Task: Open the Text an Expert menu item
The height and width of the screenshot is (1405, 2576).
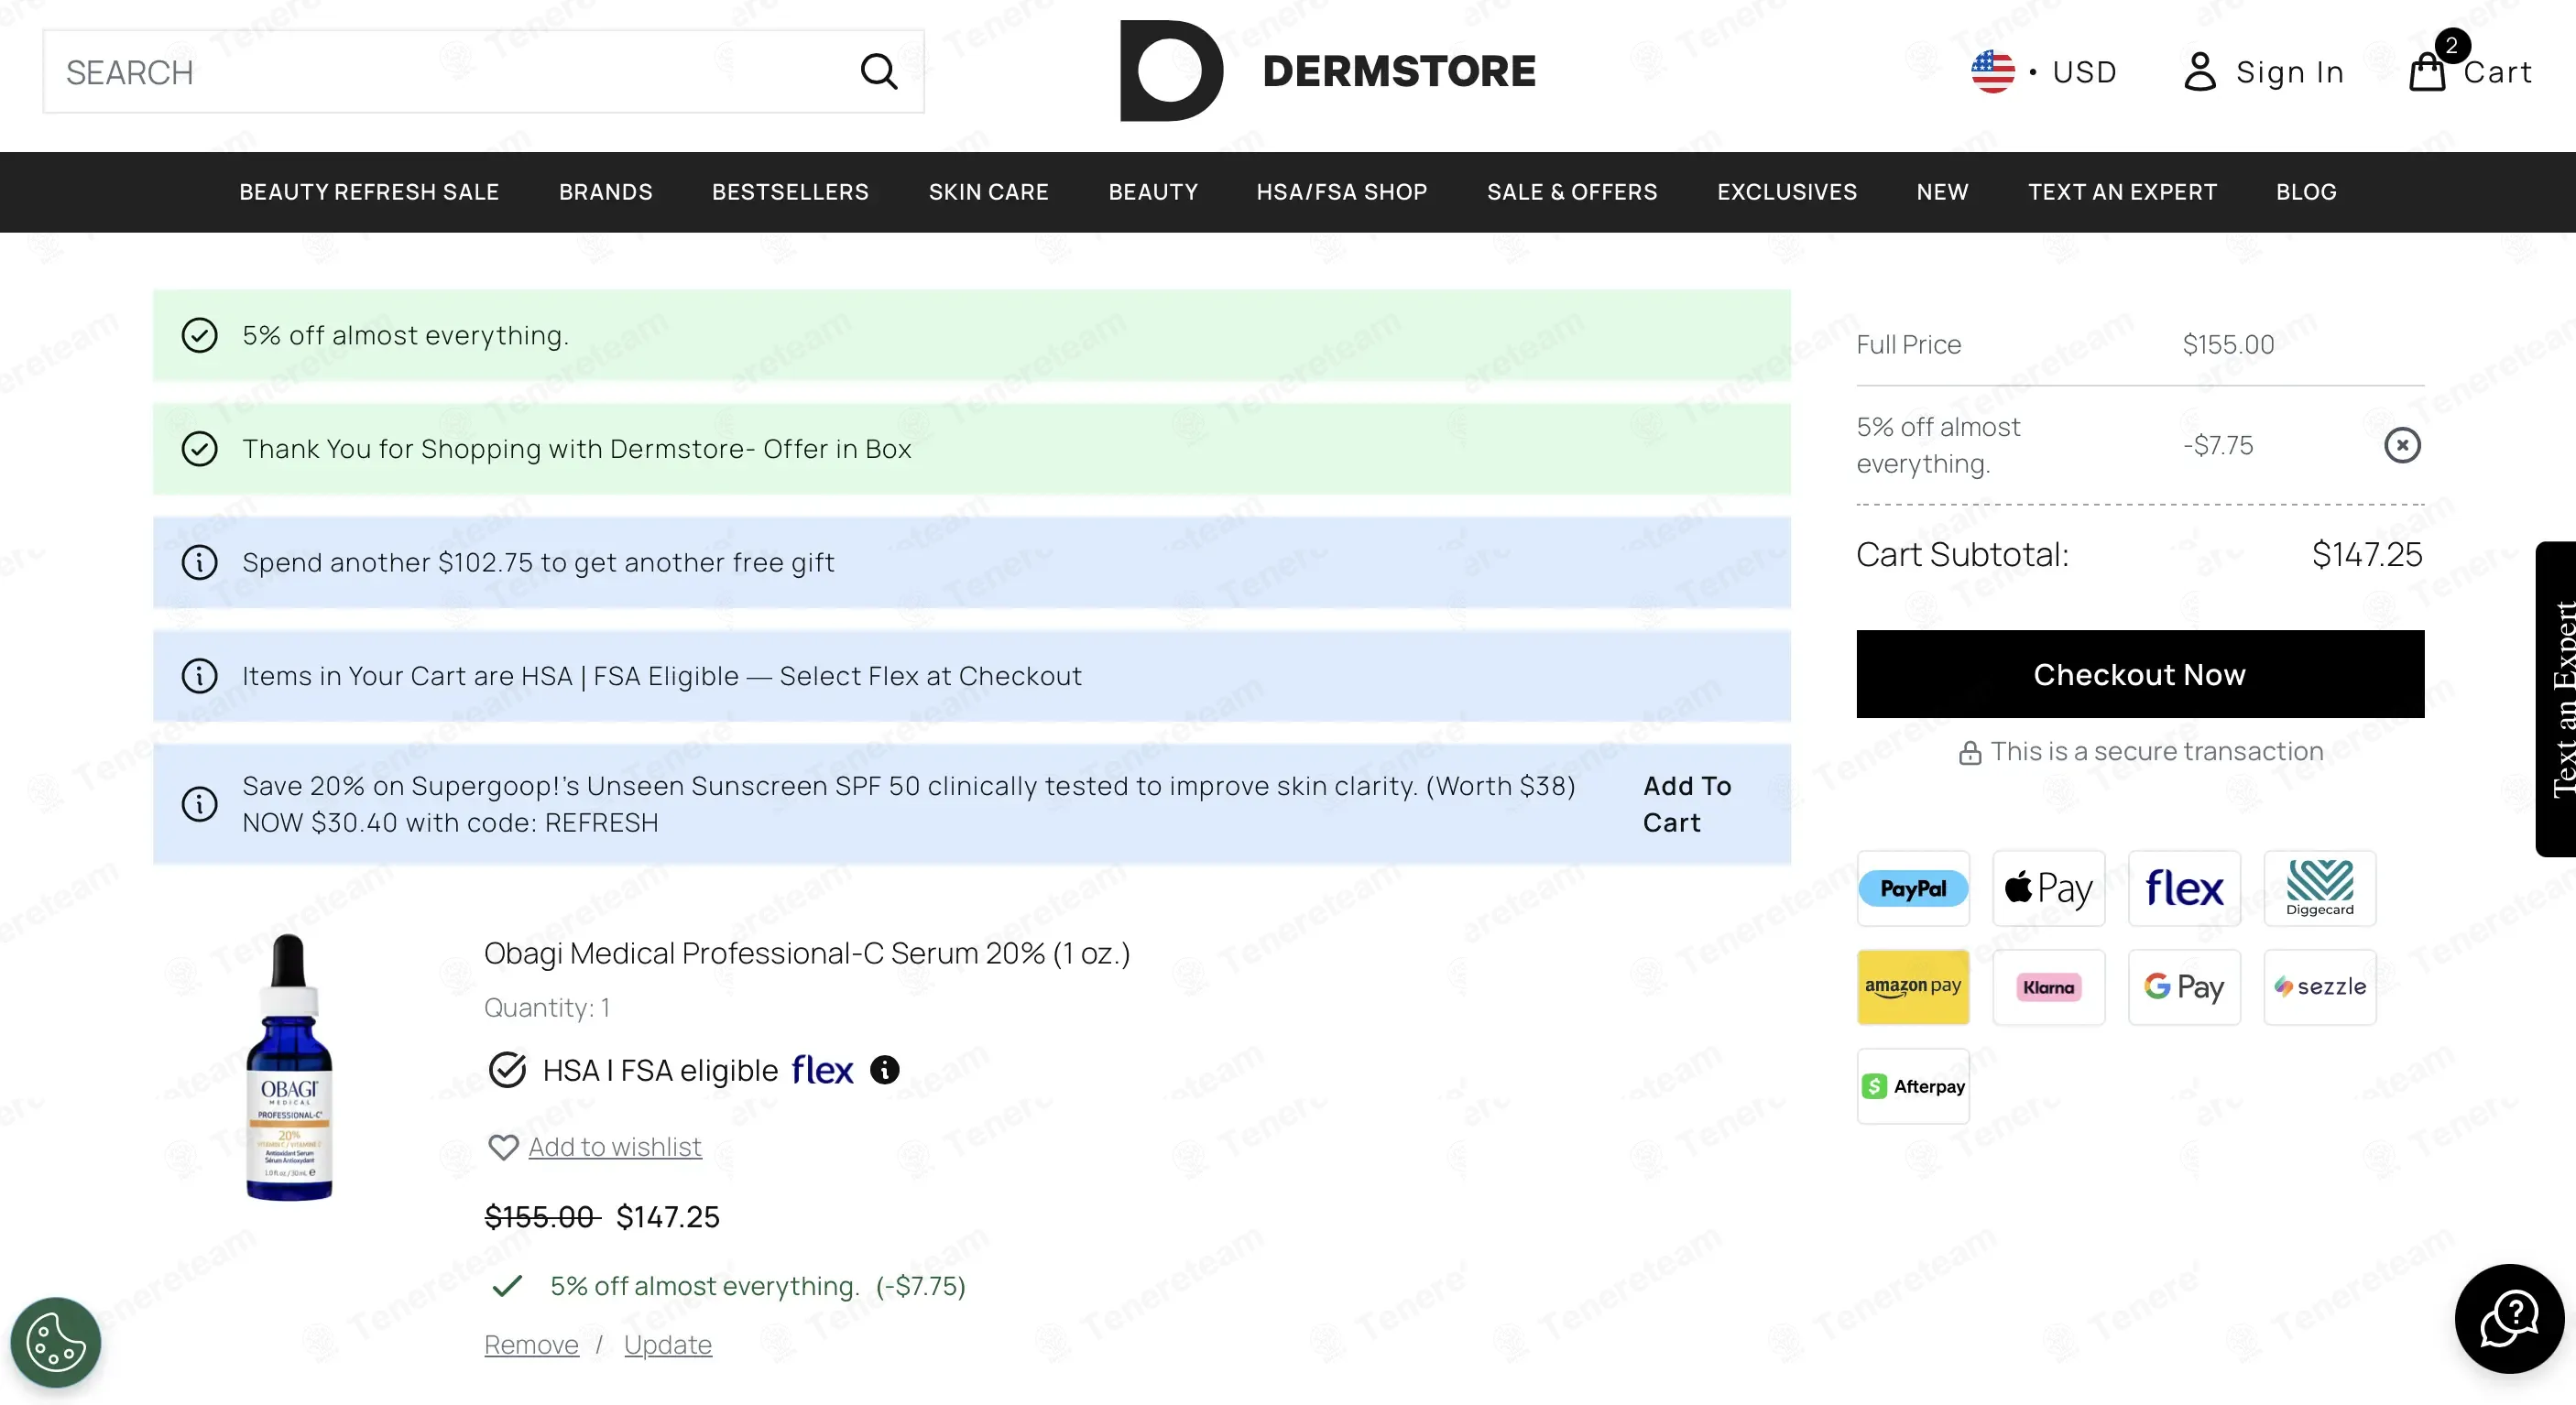Action: coord(2122,192)
